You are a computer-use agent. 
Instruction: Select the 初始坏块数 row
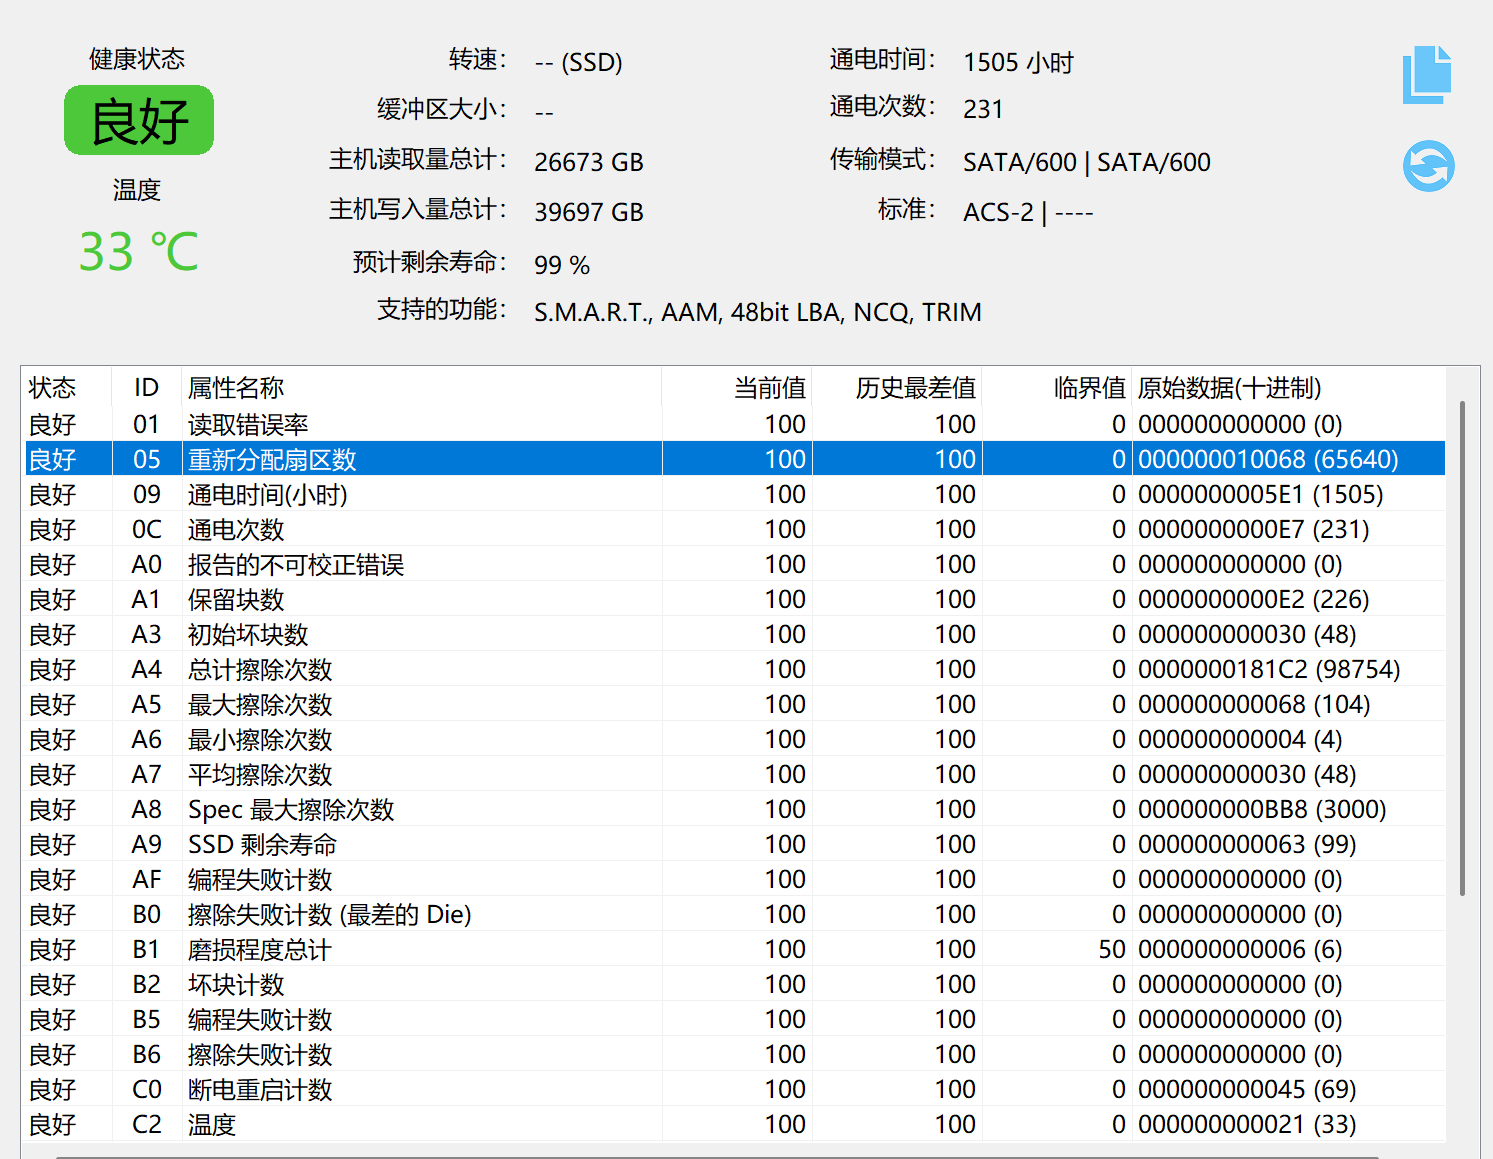(733, 634)
